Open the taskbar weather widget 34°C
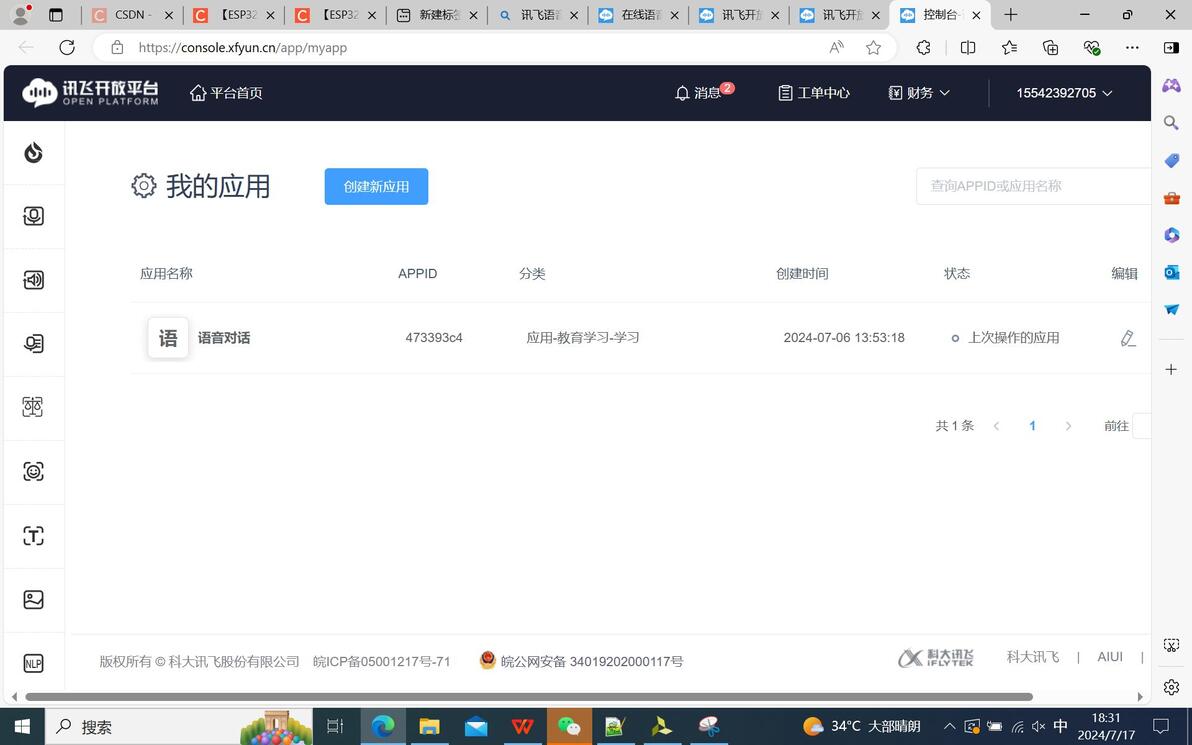 coord(861,727)
